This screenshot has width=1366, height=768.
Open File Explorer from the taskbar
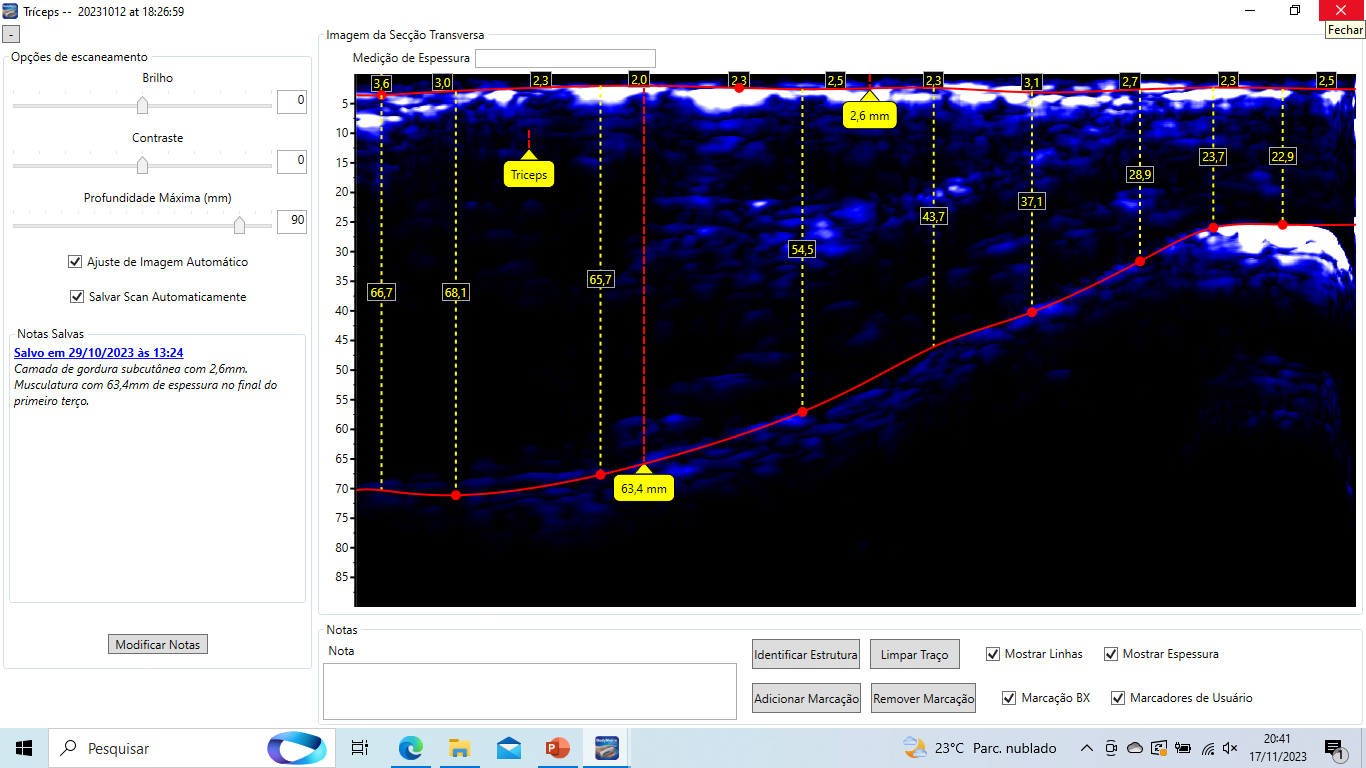tap(459, 748)
